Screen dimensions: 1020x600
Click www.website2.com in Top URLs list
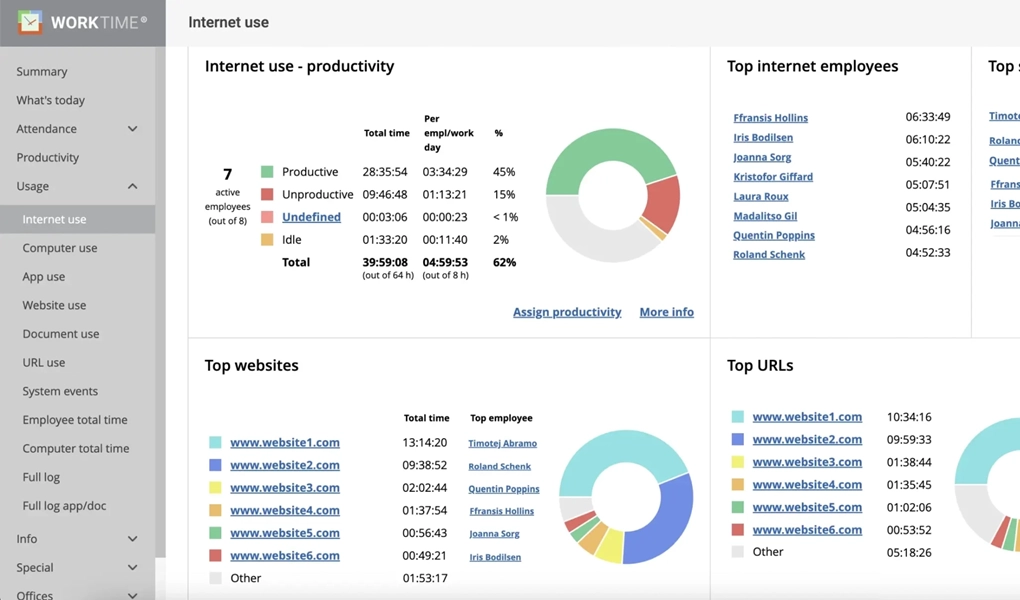coord(807,439)
